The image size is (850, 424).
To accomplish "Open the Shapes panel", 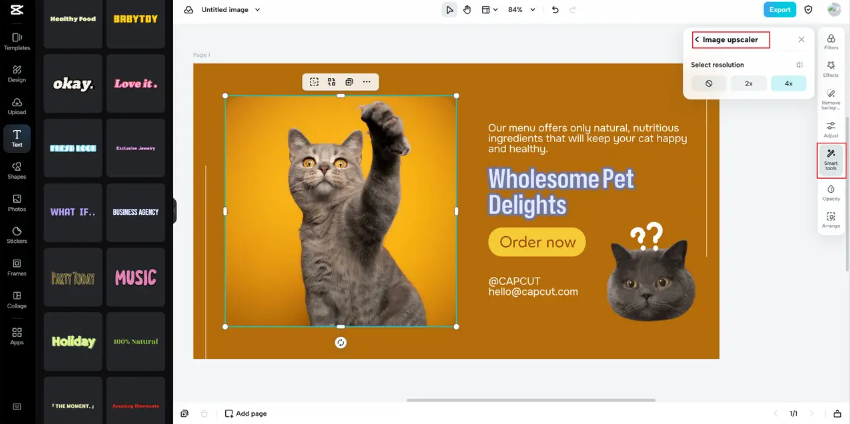I will [17, 170].
